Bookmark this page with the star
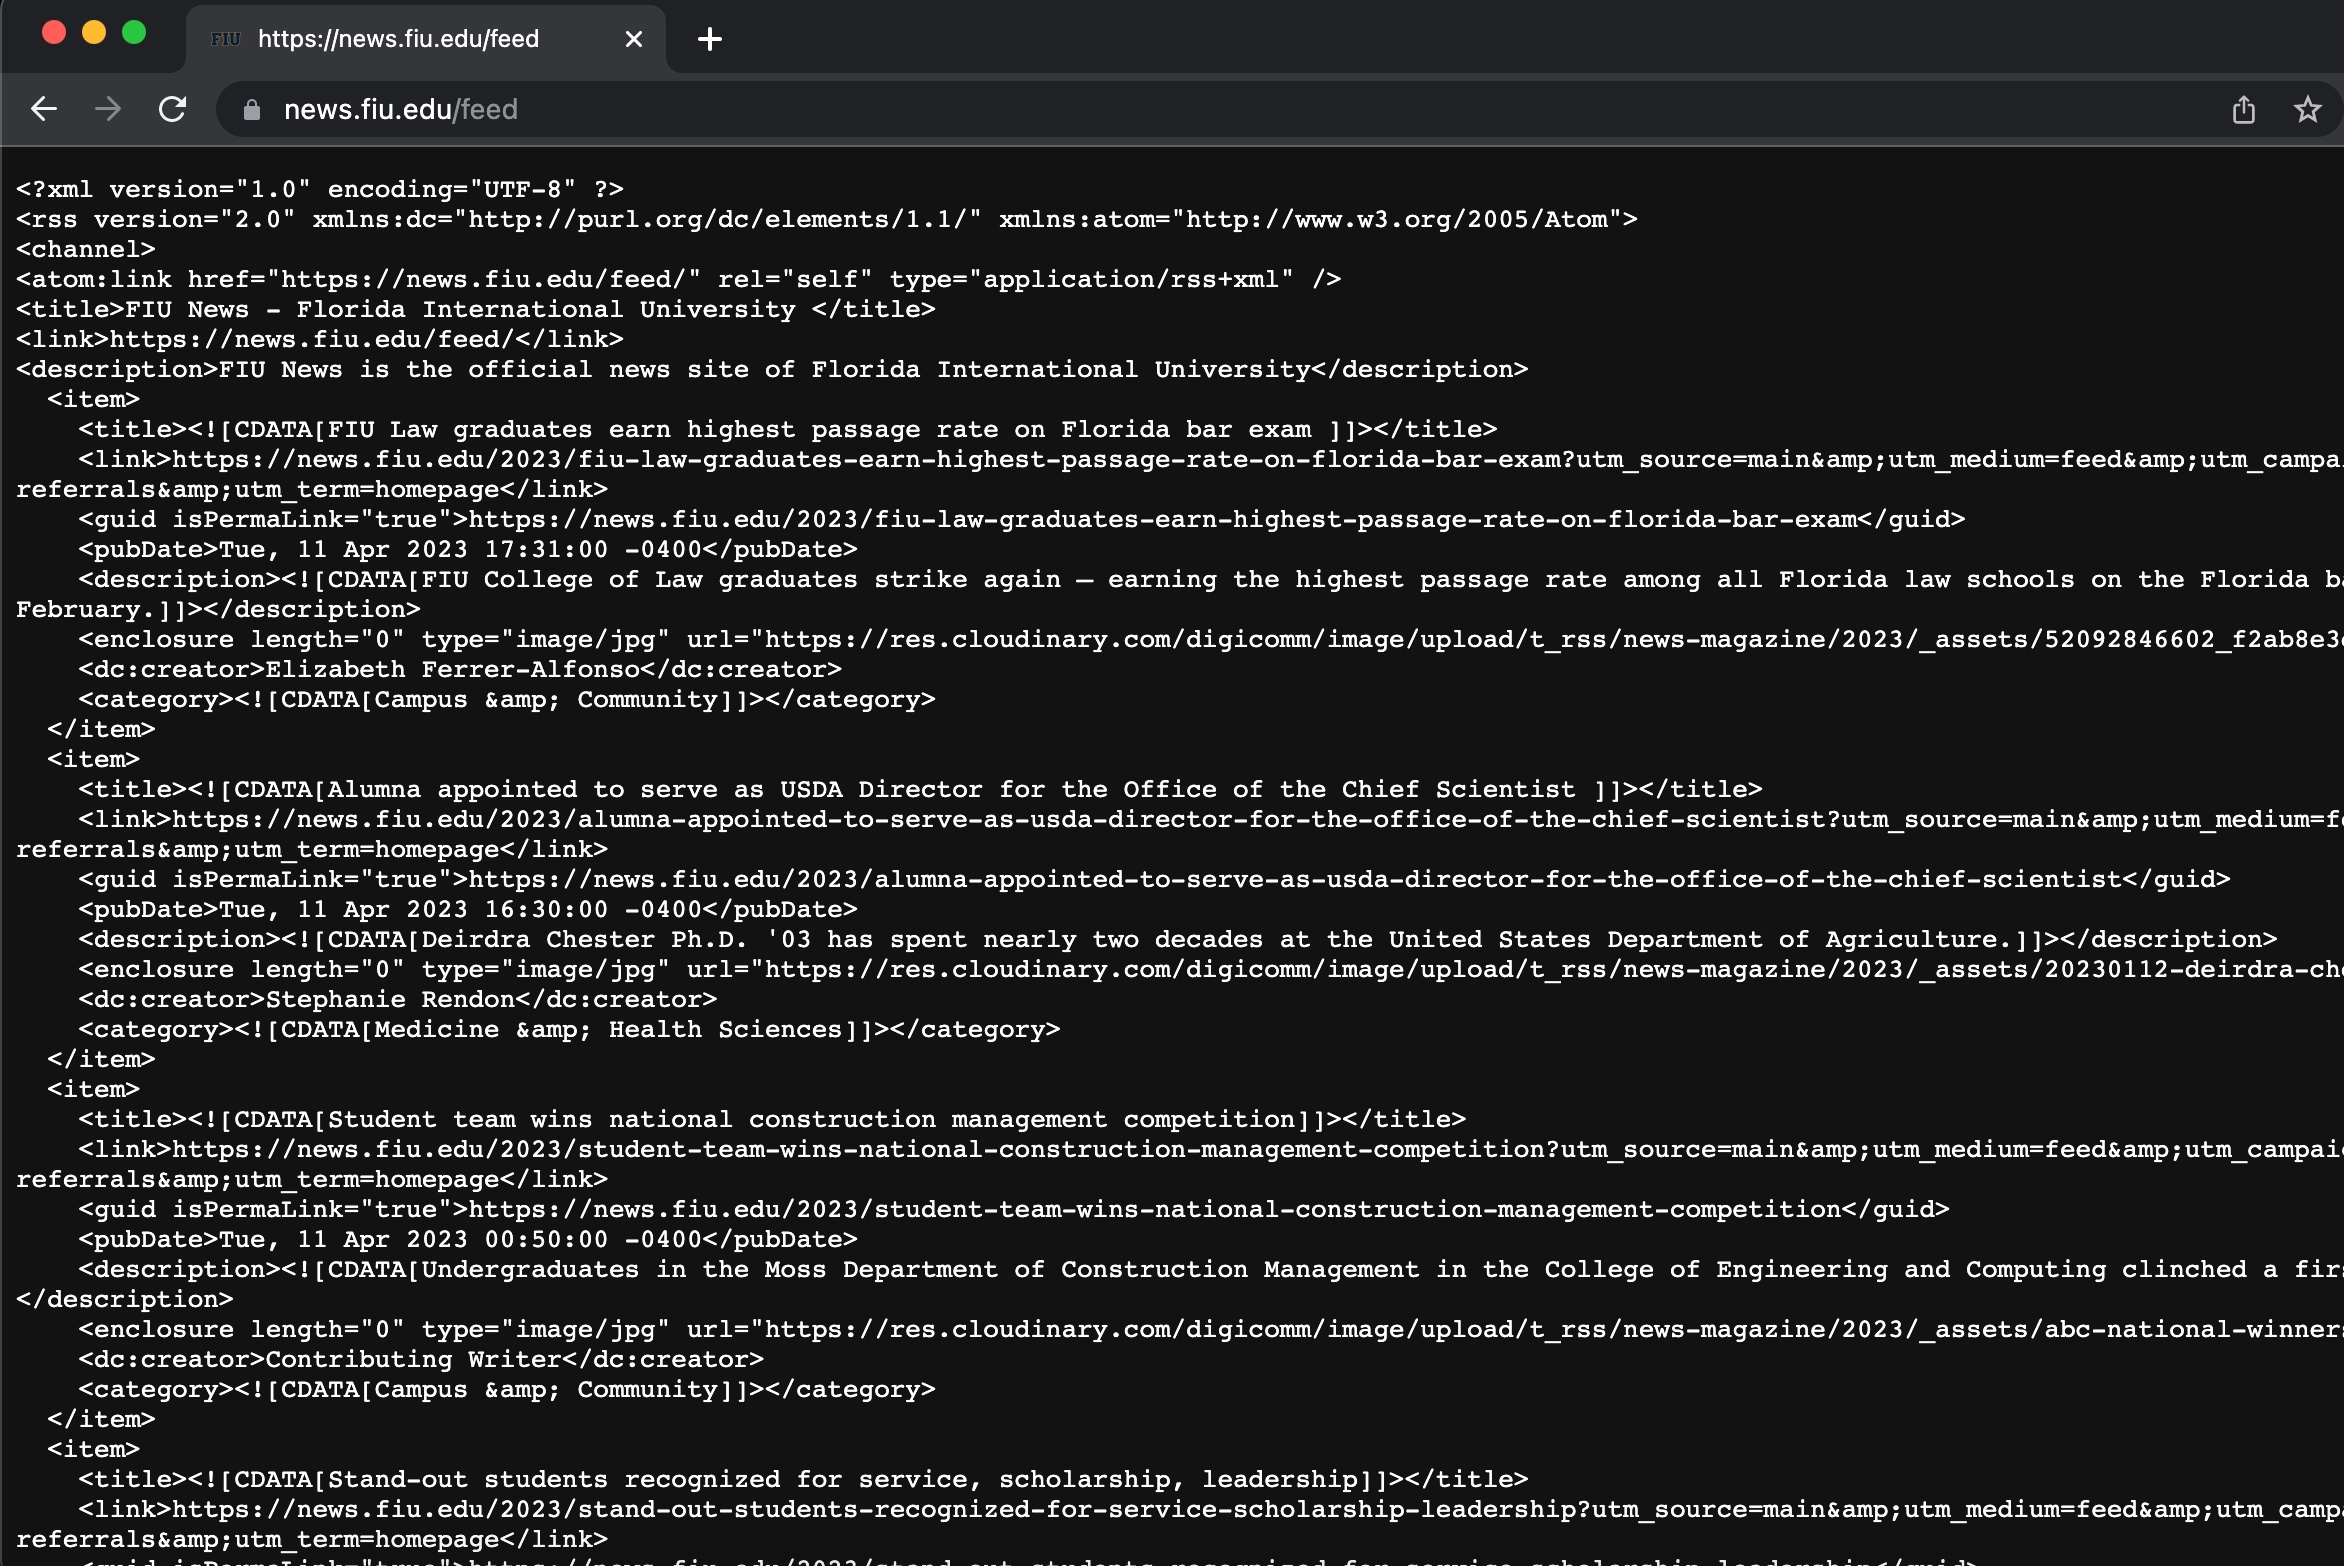Viewport: 2344px width, 1566px height. (2308, 110)
